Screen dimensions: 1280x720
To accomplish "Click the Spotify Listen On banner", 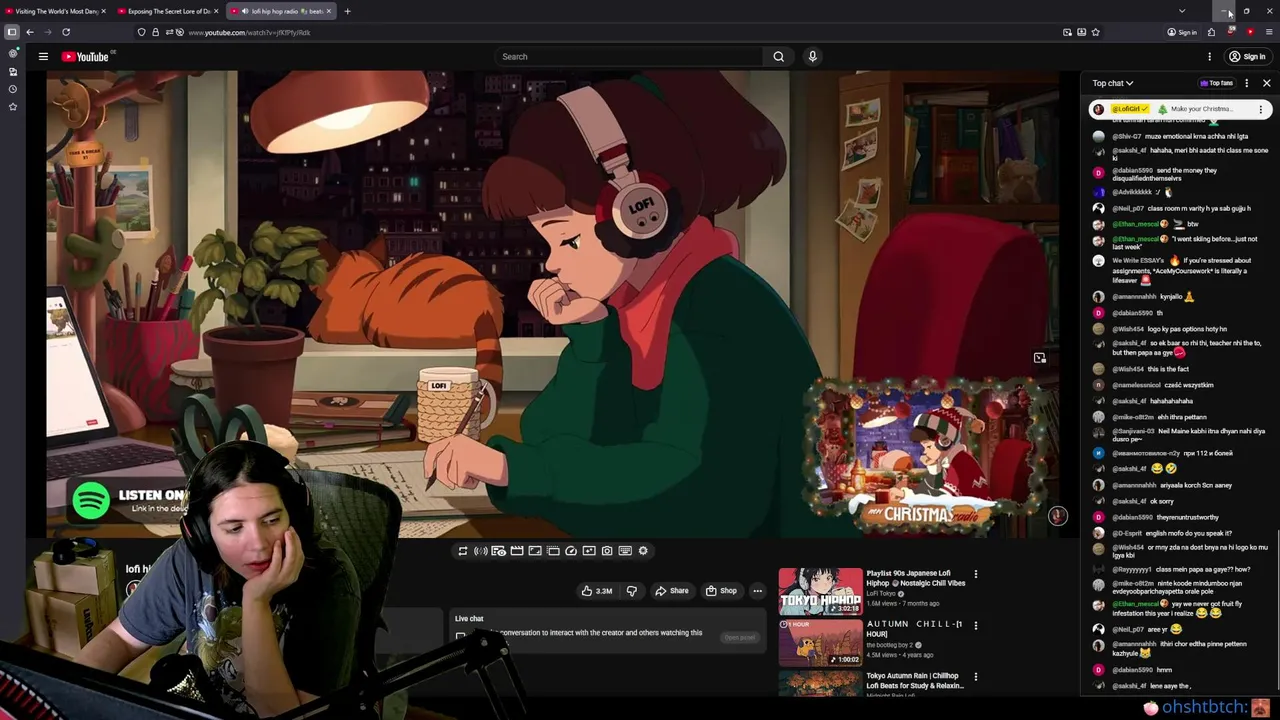I will 128,500.
